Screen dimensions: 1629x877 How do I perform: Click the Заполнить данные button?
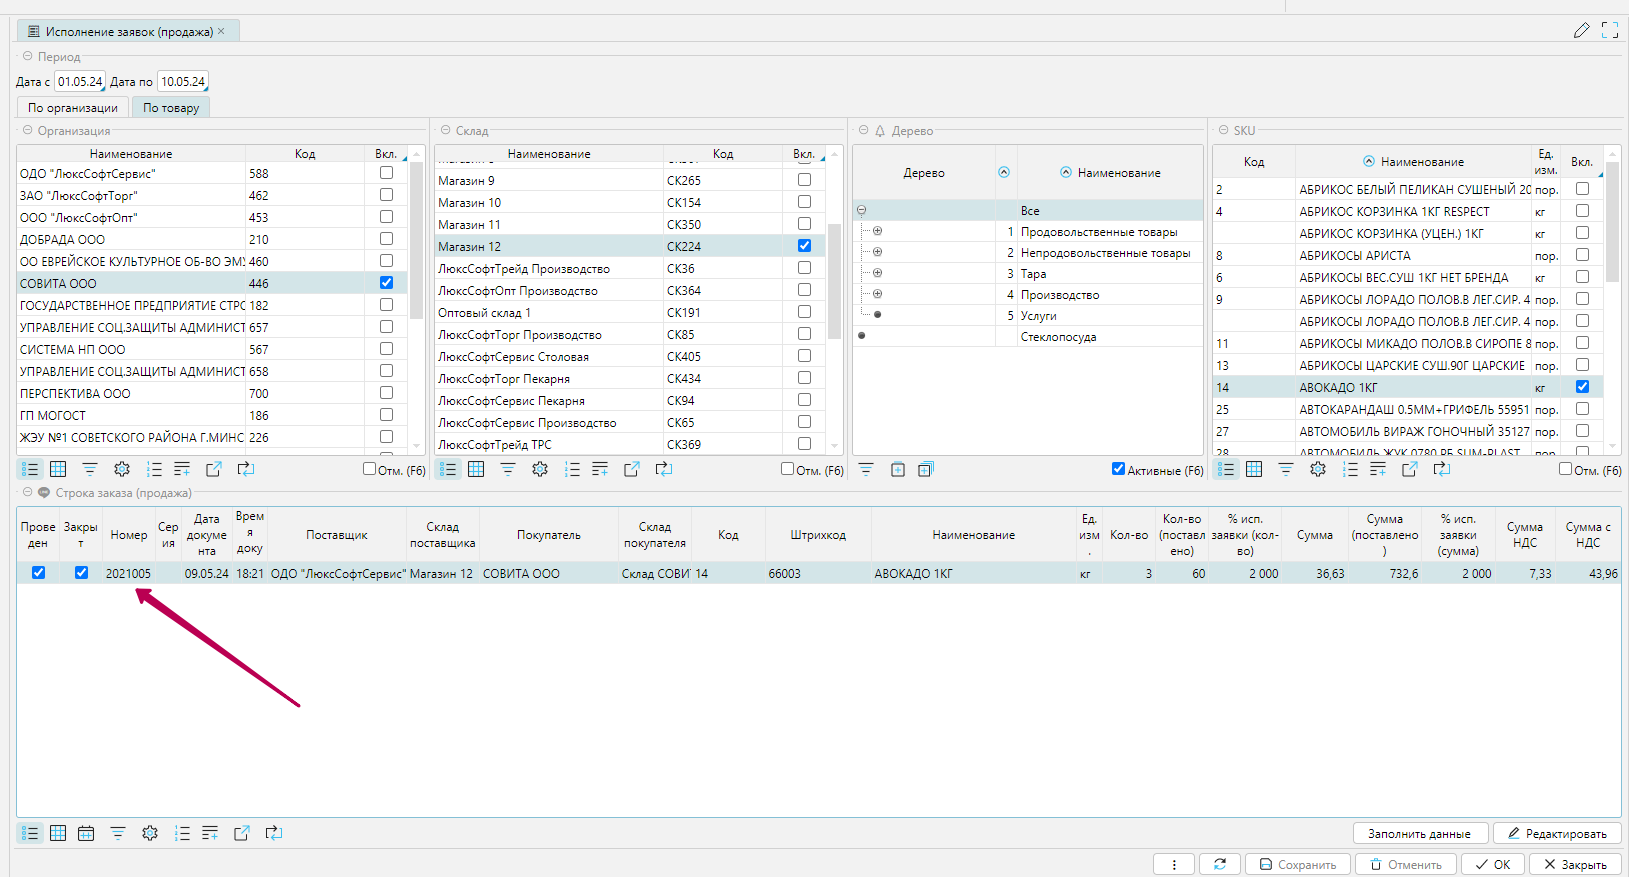click(x=1419, y=834)
